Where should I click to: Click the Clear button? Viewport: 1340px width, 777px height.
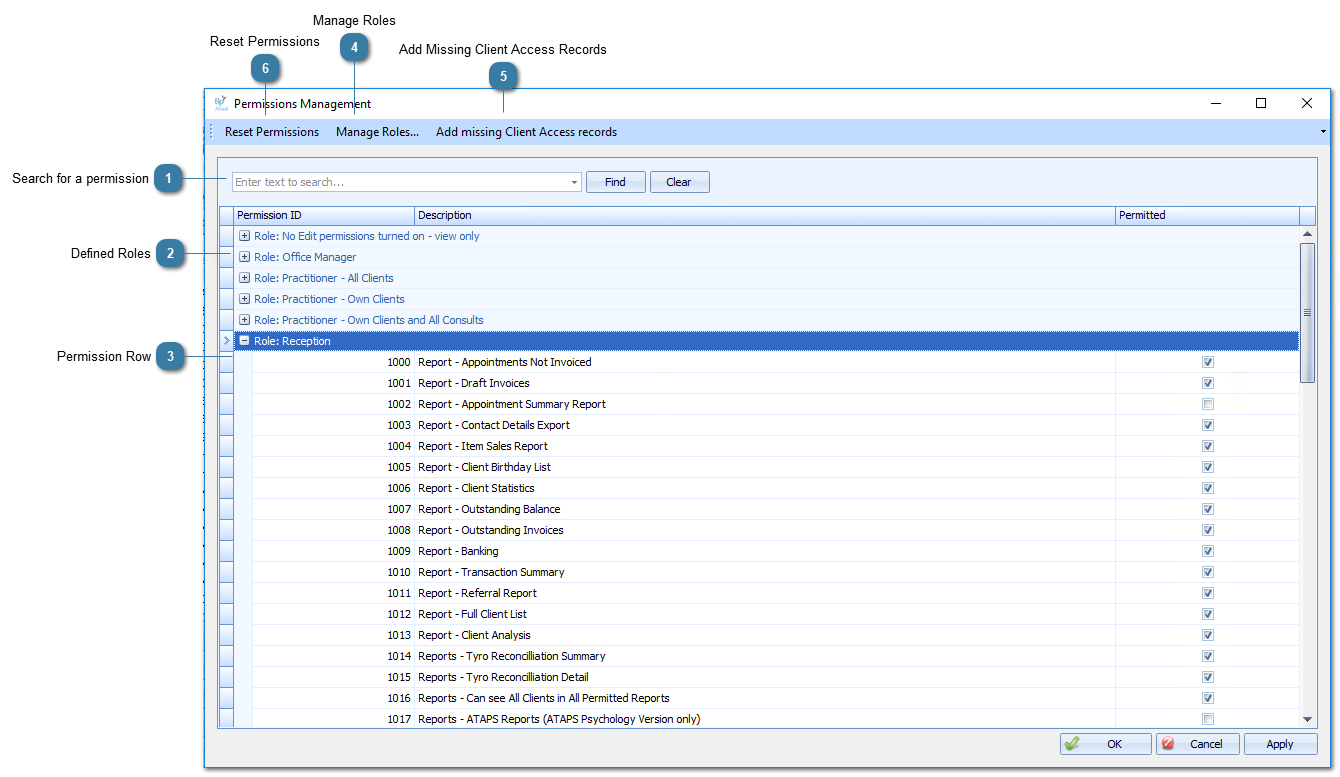pos(679,182)
